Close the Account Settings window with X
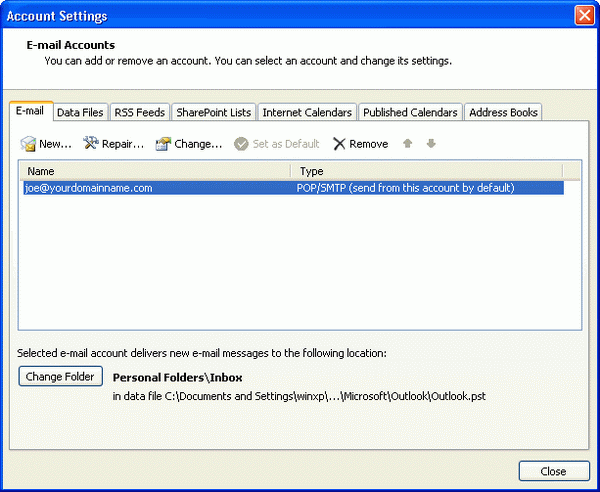 coord(583,15)
